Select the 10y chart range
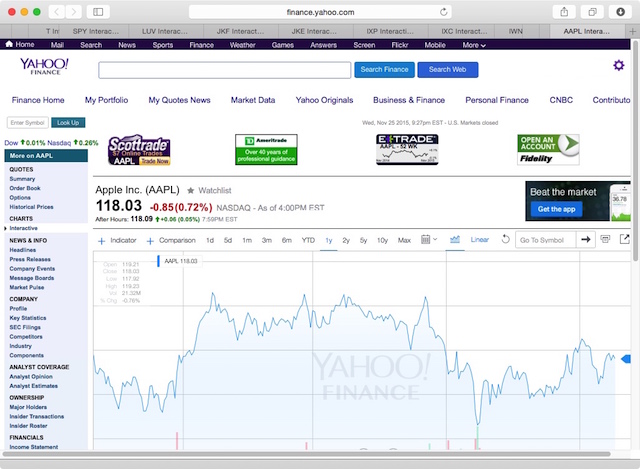 pos(382,240)
